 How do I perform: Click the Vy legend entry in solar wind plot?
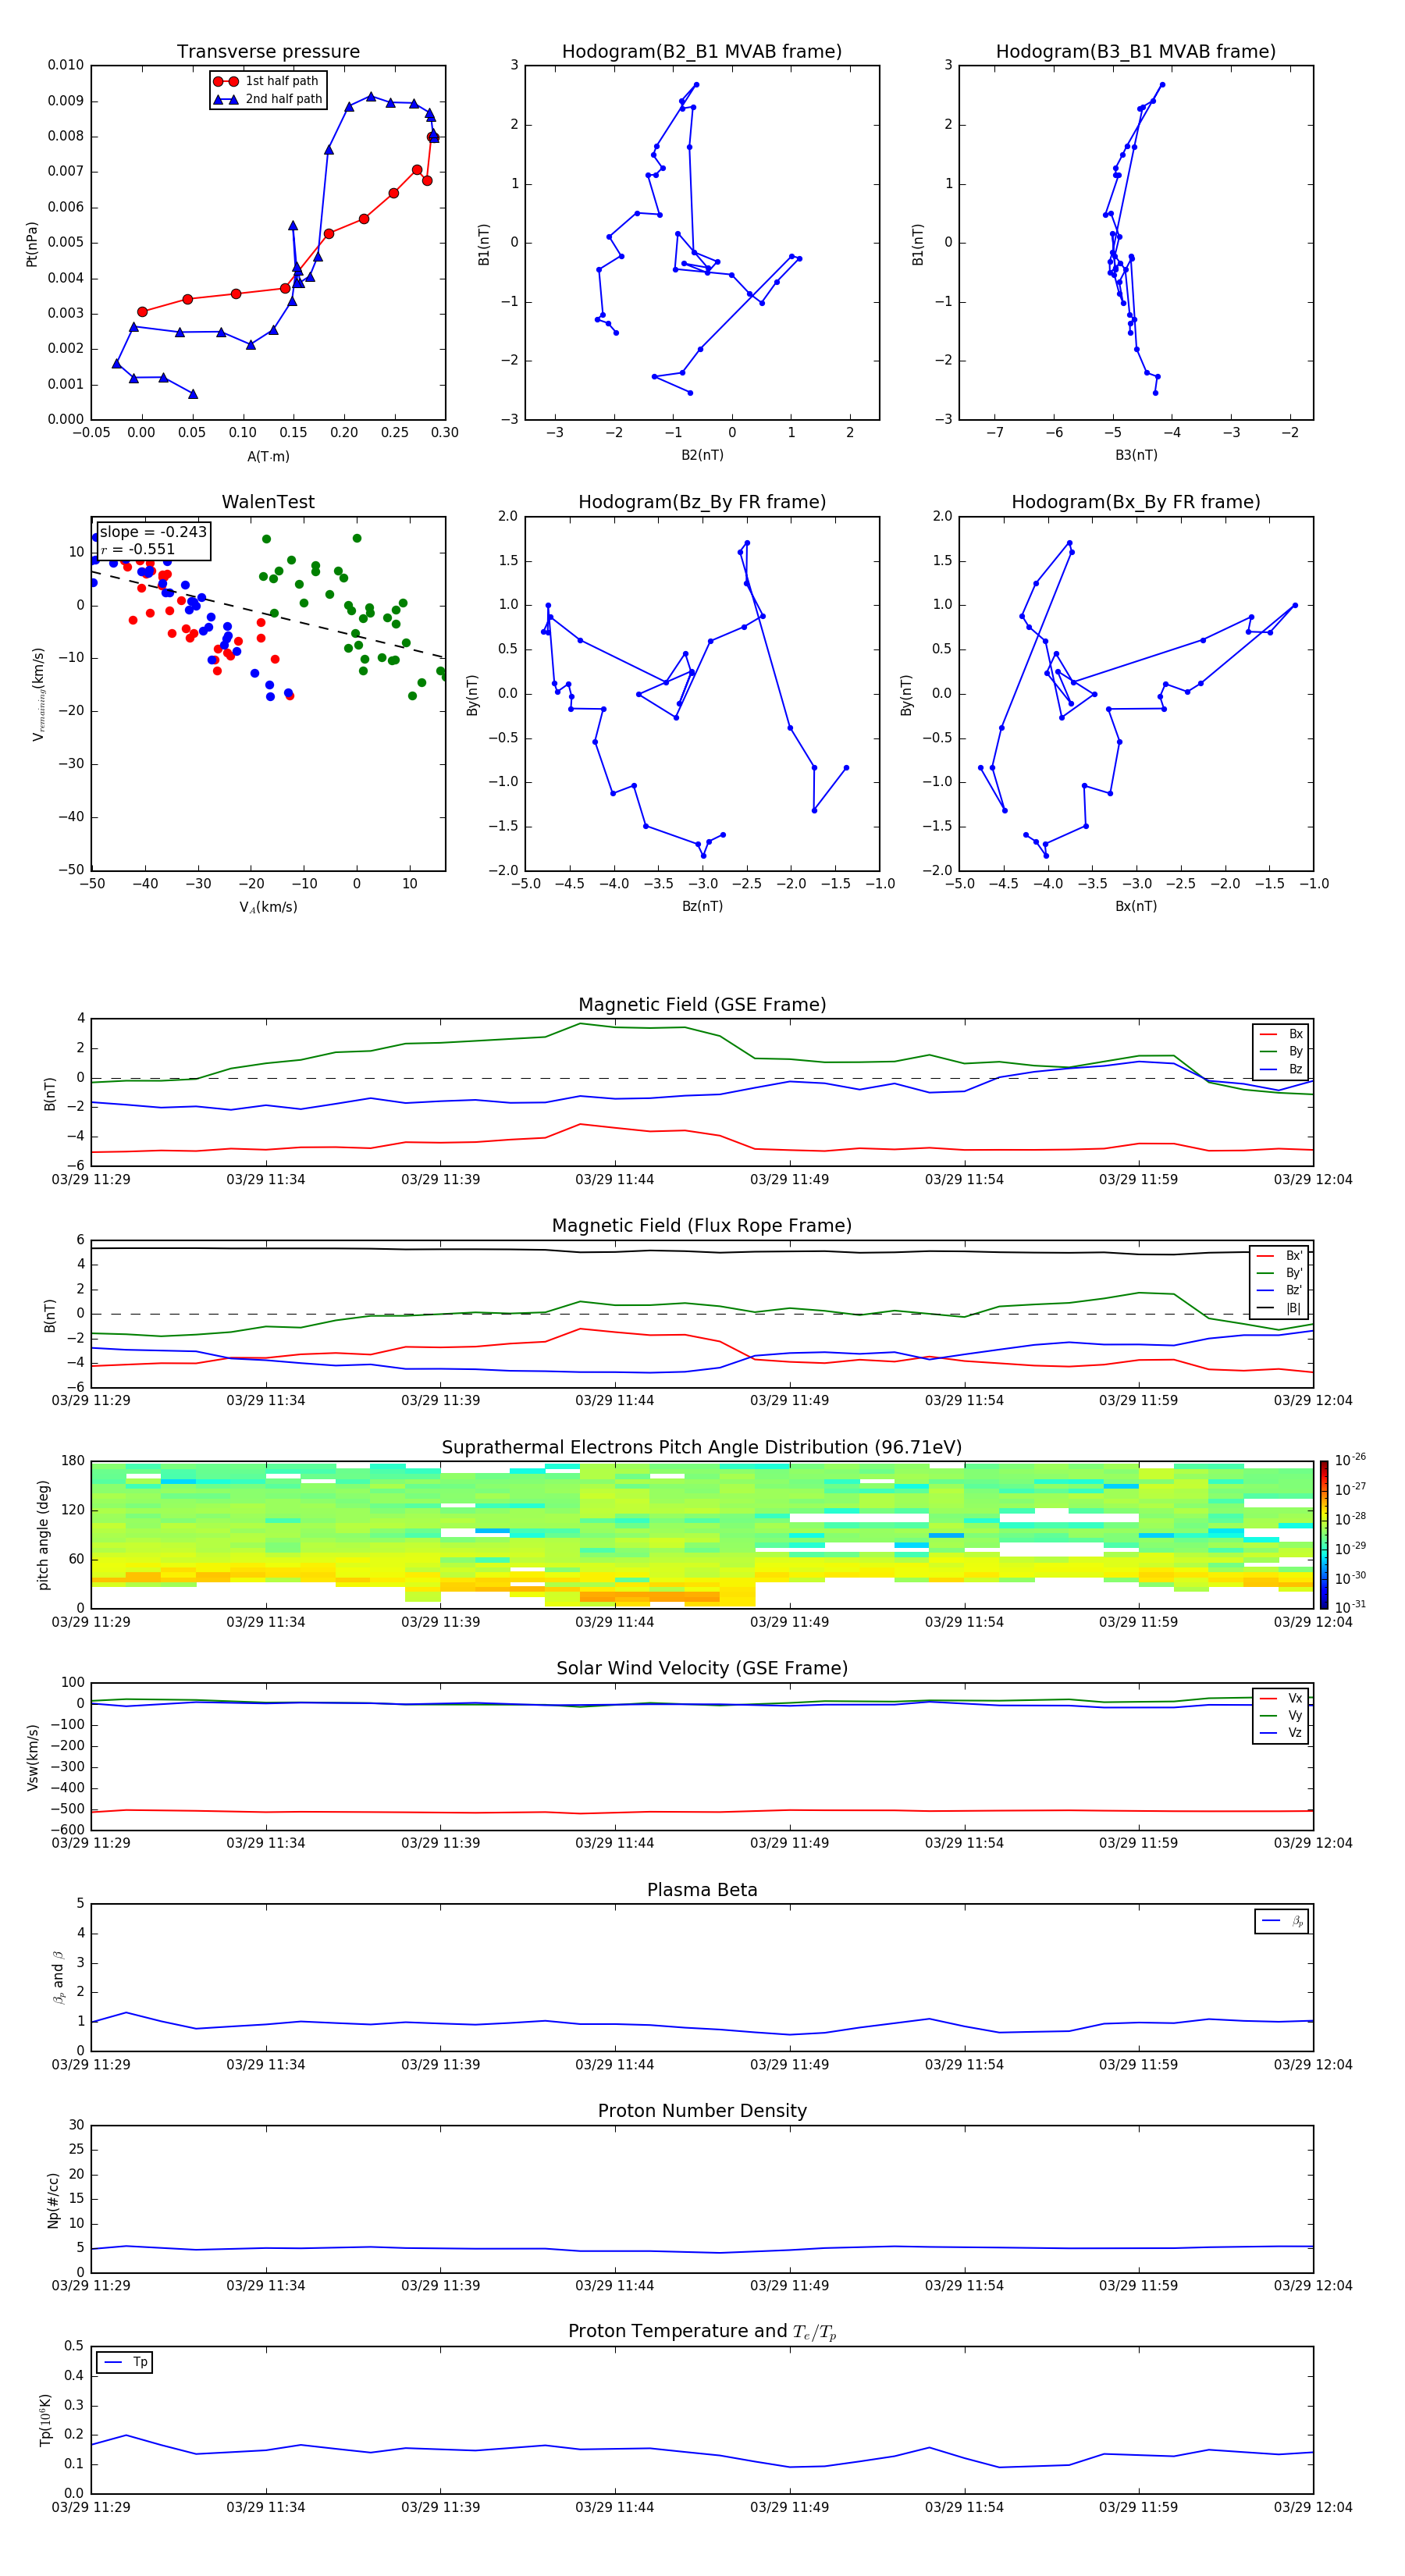click(1282, 1715)
